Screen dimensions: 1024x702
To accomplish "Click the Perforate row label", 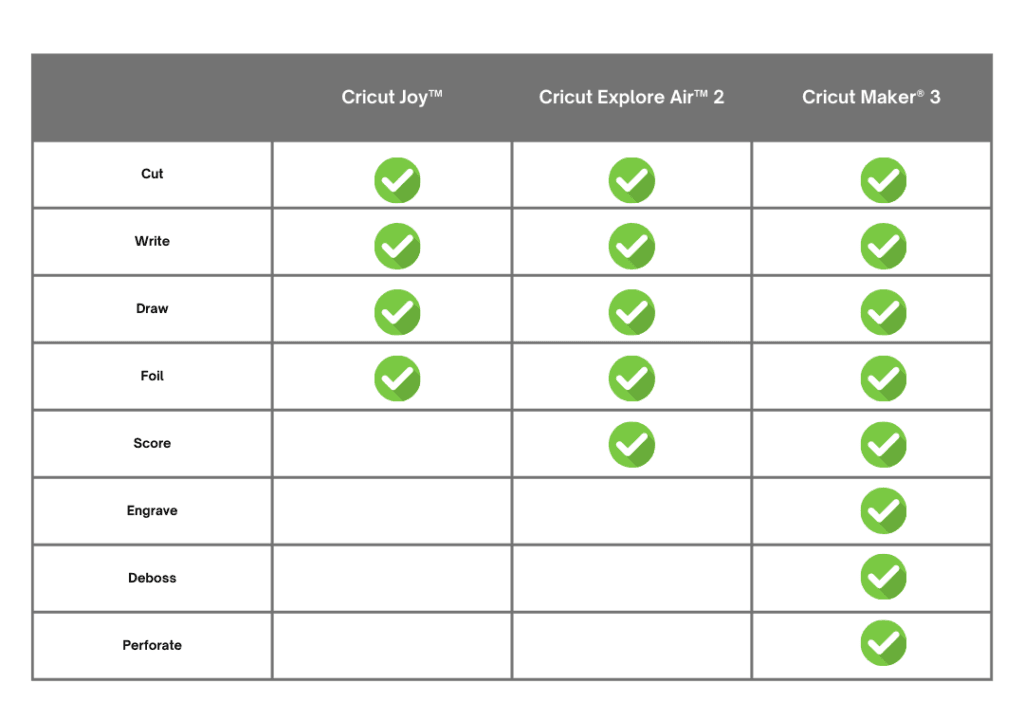I will point(152,646).
